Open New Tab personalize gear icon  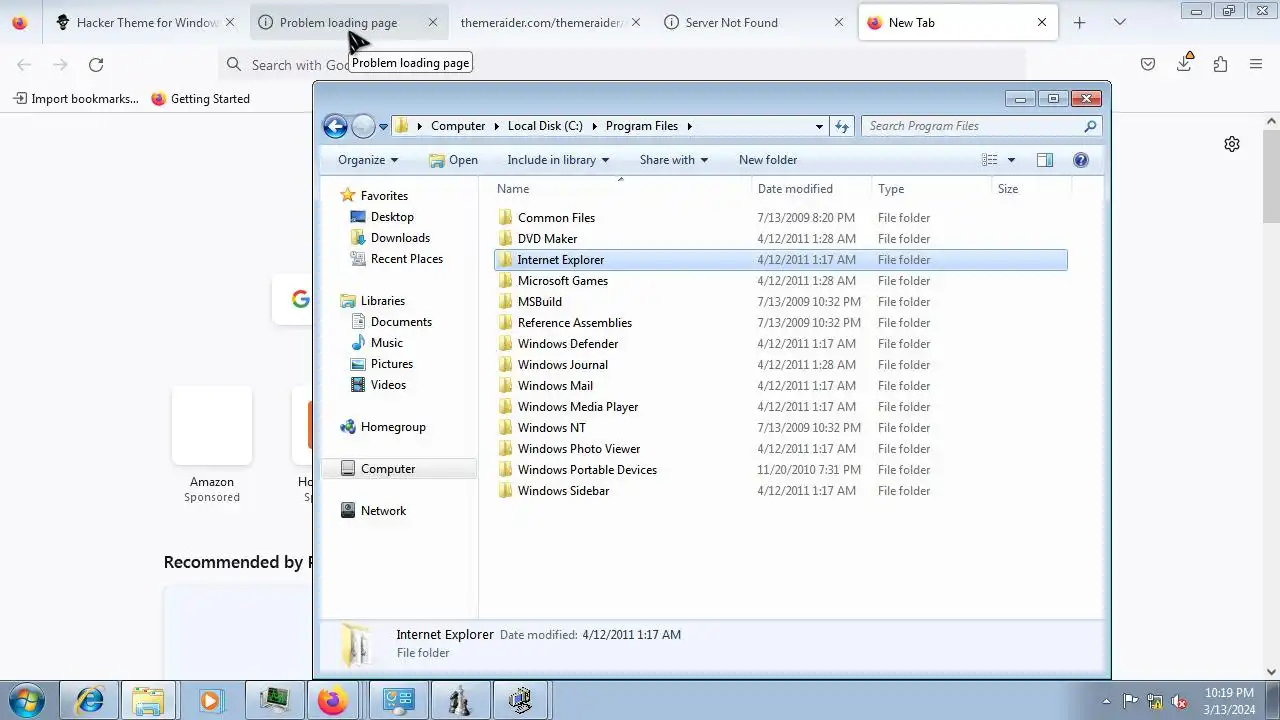tap(1232, 144)
